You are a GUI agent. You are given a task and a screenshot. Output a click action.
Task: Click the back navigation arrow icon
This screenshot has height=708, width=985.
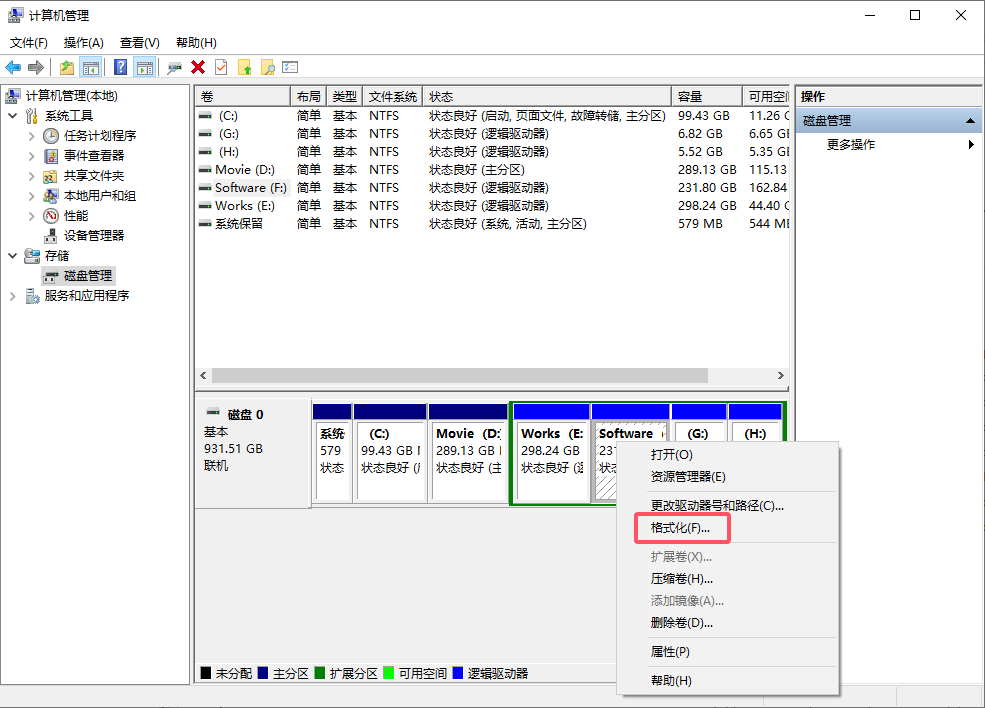pos(12,67)
